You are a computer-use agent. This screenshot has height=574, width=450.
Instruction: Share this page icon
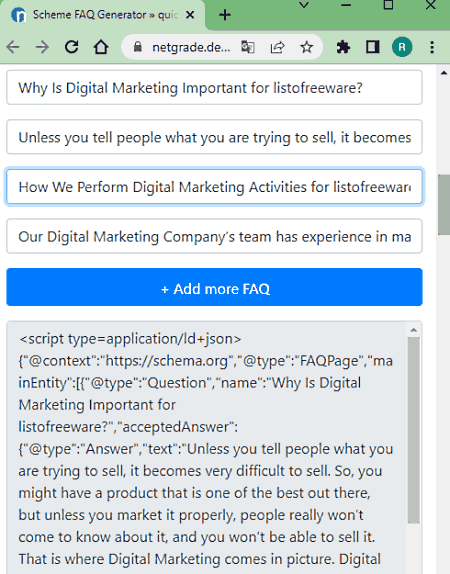[x=277, y=47]
